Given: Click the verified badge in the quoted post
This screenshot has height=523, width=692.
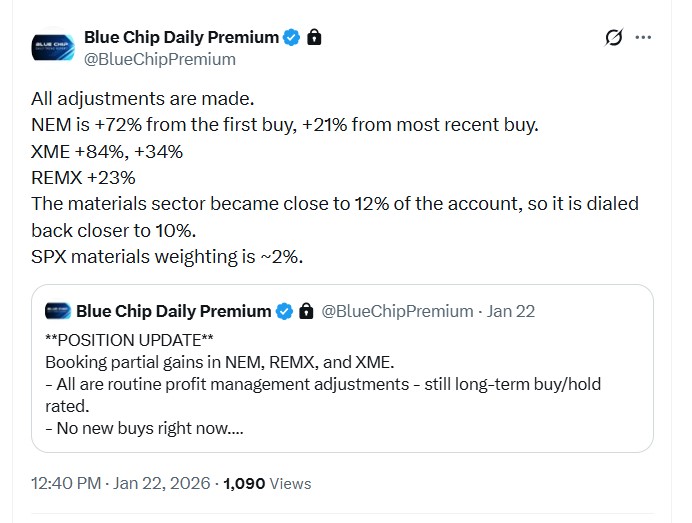Looking at the screenshot, I should pos(283,311).
